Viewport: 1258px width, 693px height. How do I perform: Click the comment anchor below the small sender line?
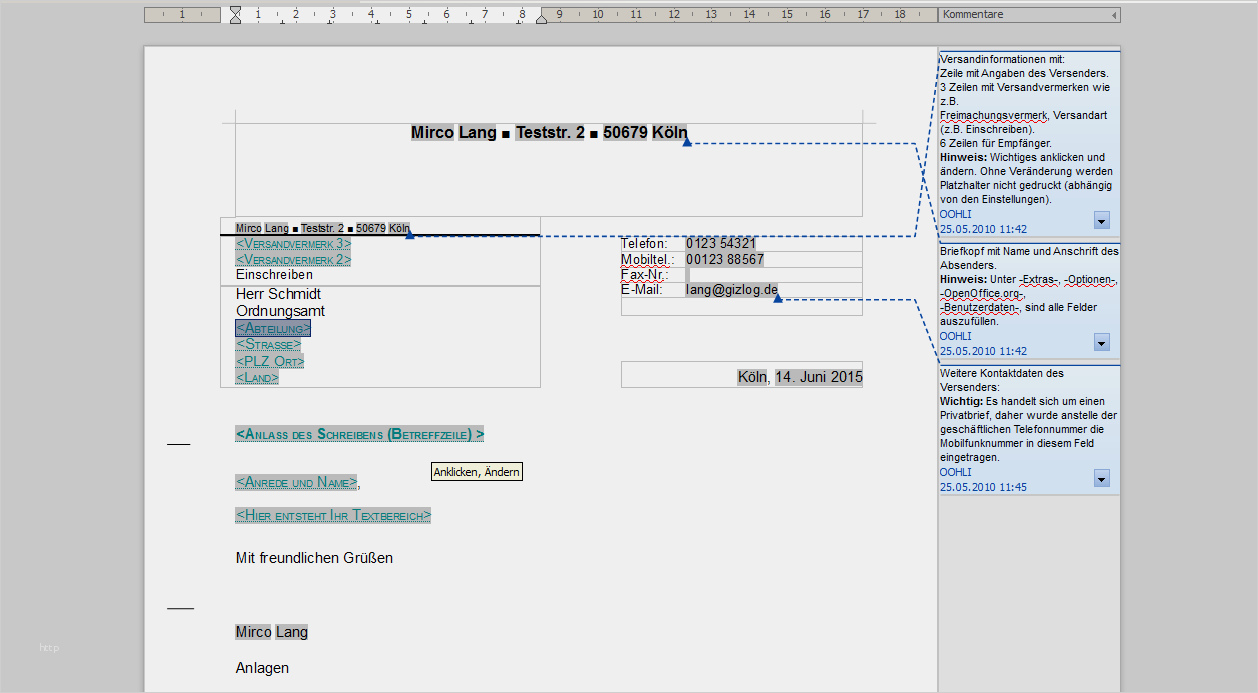pos(409,235)
